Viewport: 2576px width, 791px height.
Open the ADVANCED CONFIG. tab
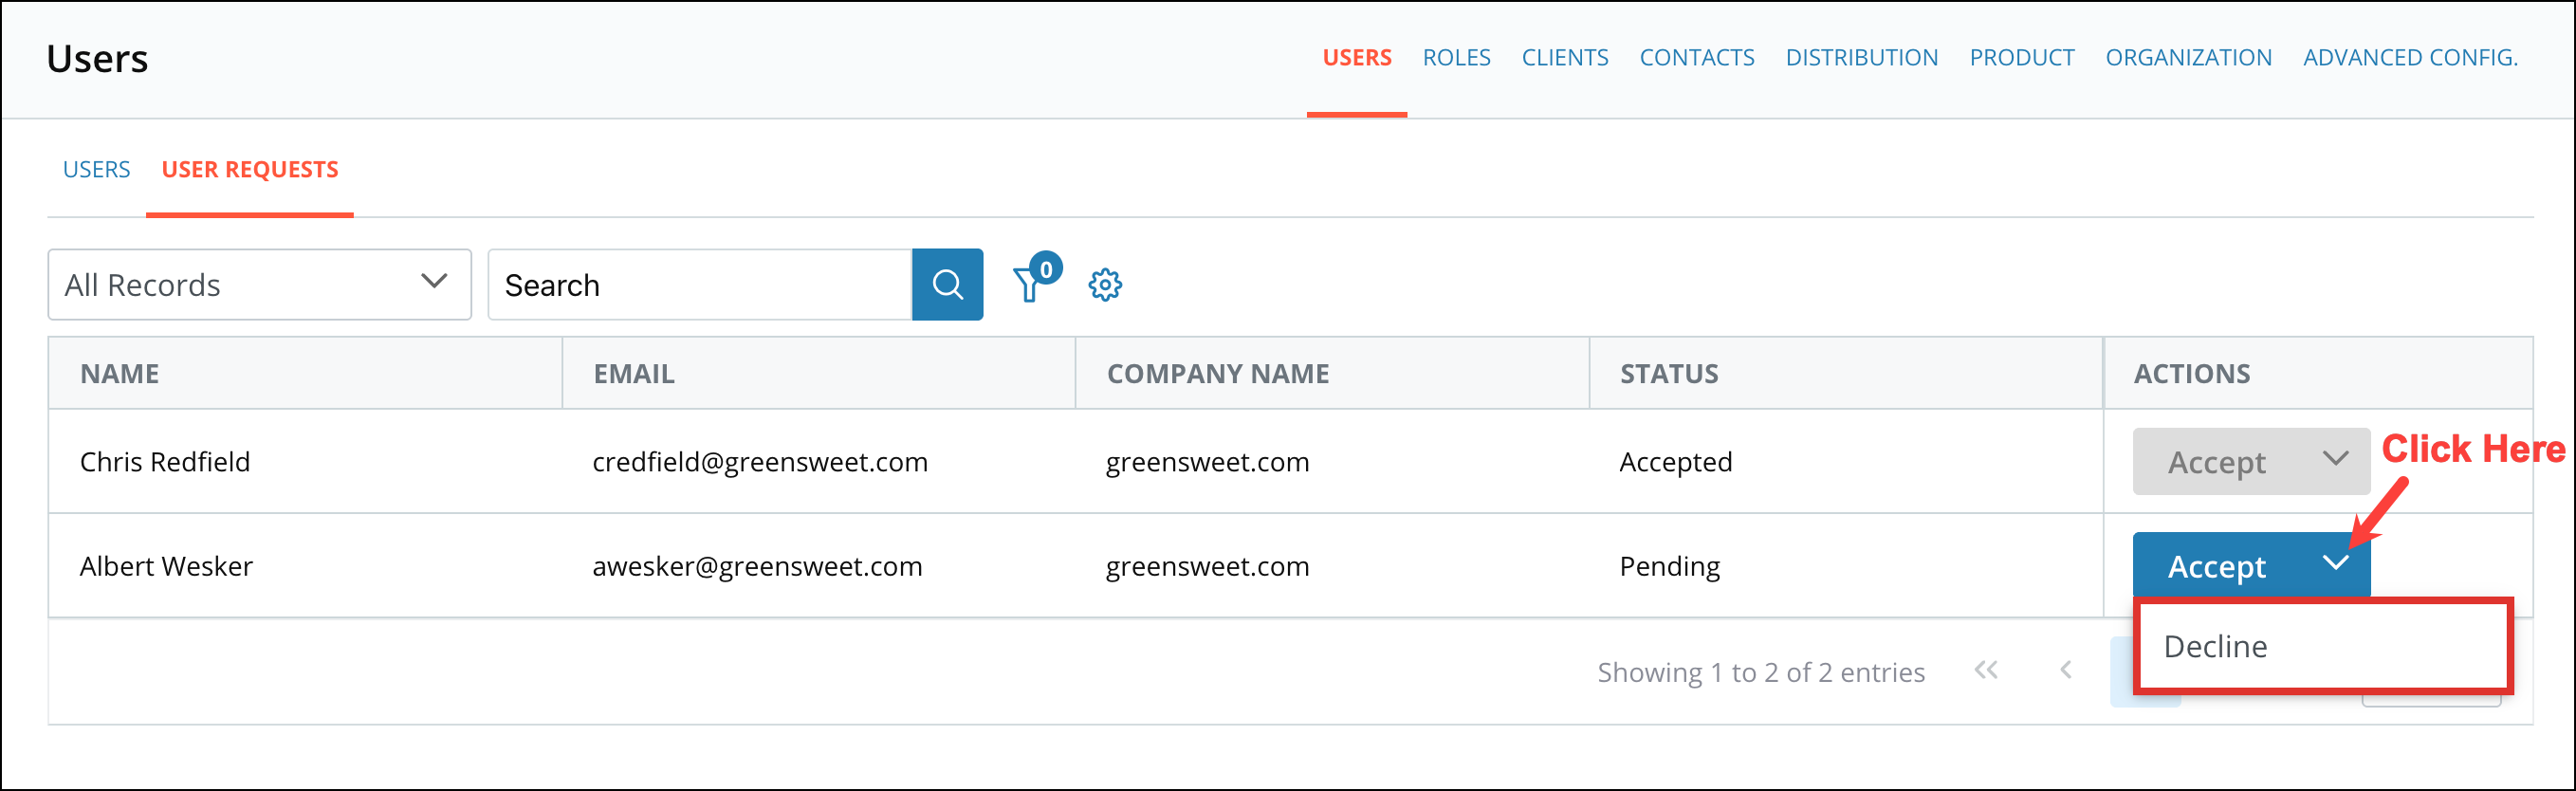(2410, 58)
